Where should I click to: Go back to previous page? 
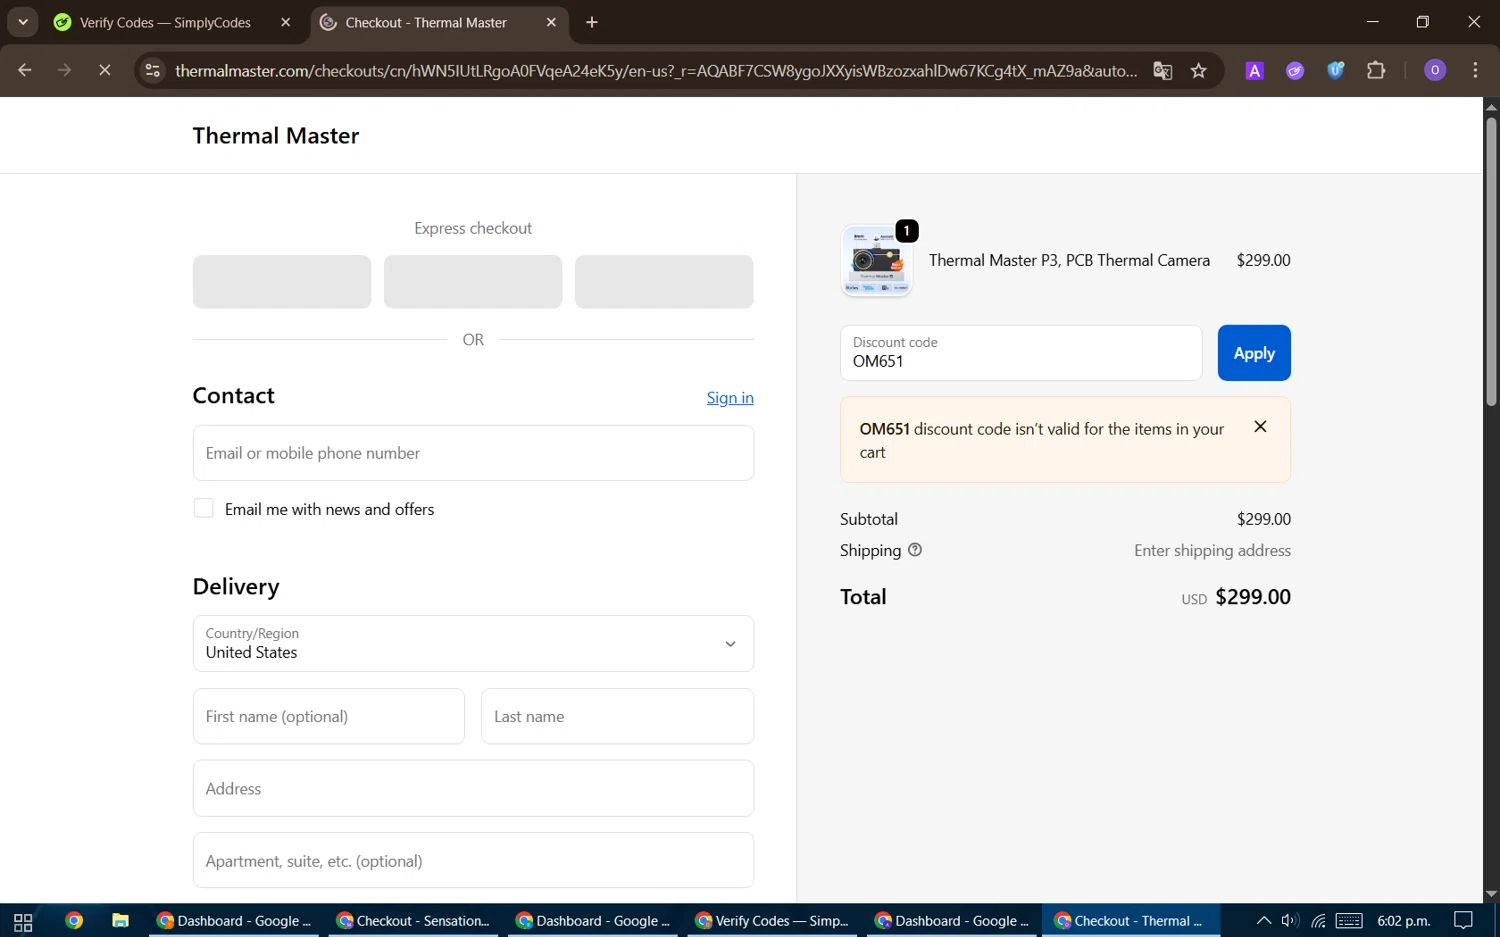point(25,70)
